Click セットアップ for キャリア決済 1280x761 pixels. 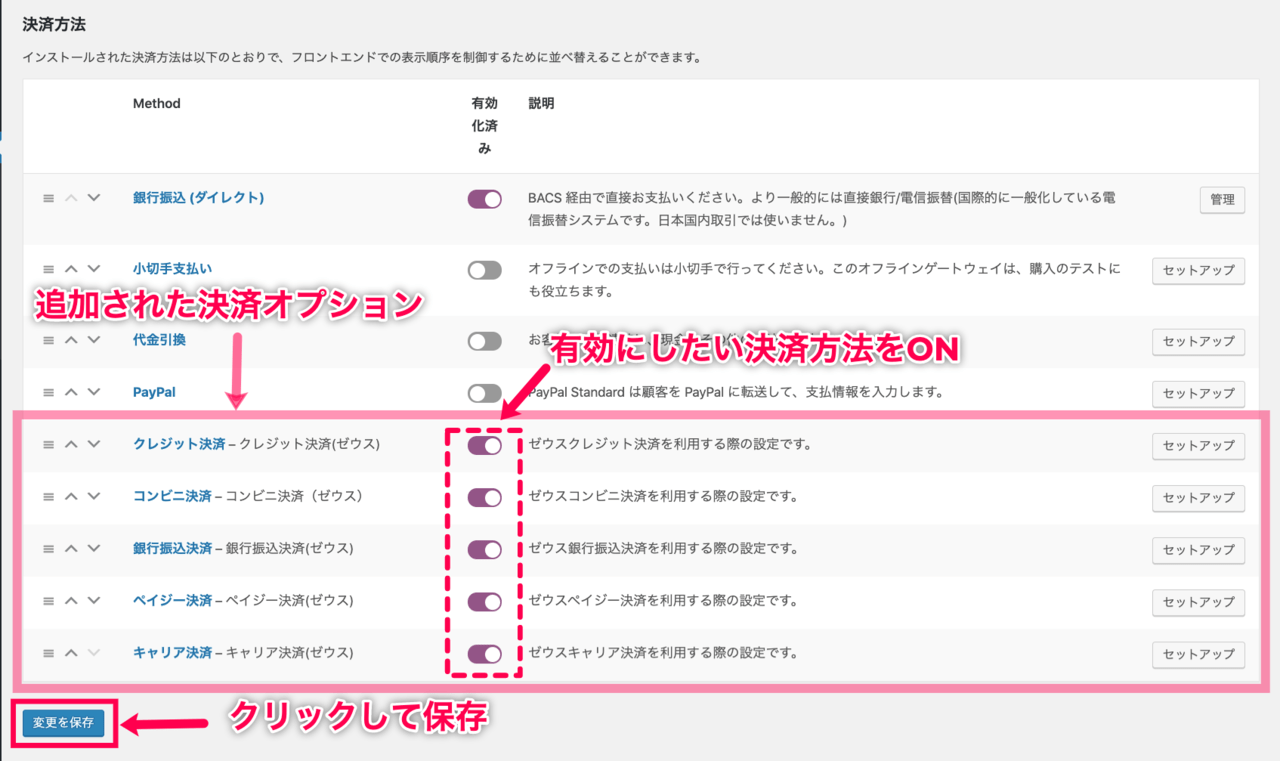point(1199,656)
